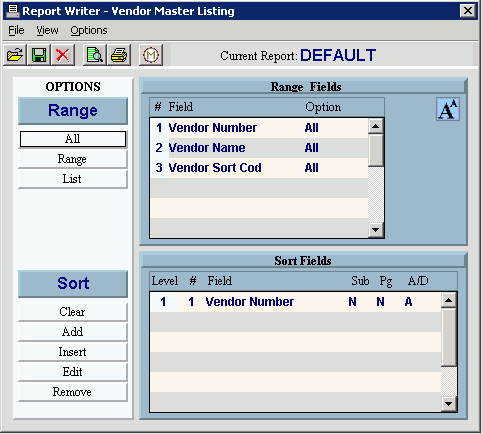Click the red X delete icon
Viewport: 483px width, 434px height.
point(63,55)
